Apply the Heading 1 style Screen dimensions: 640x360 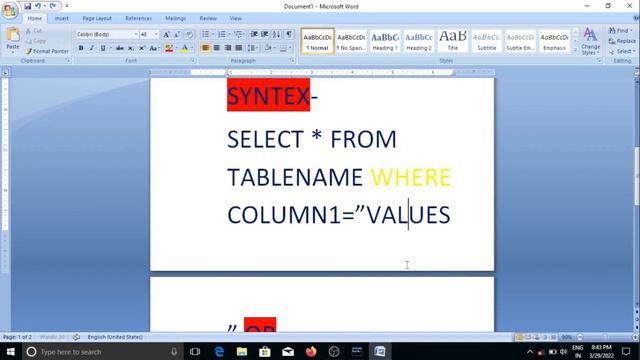pos(385,41)
